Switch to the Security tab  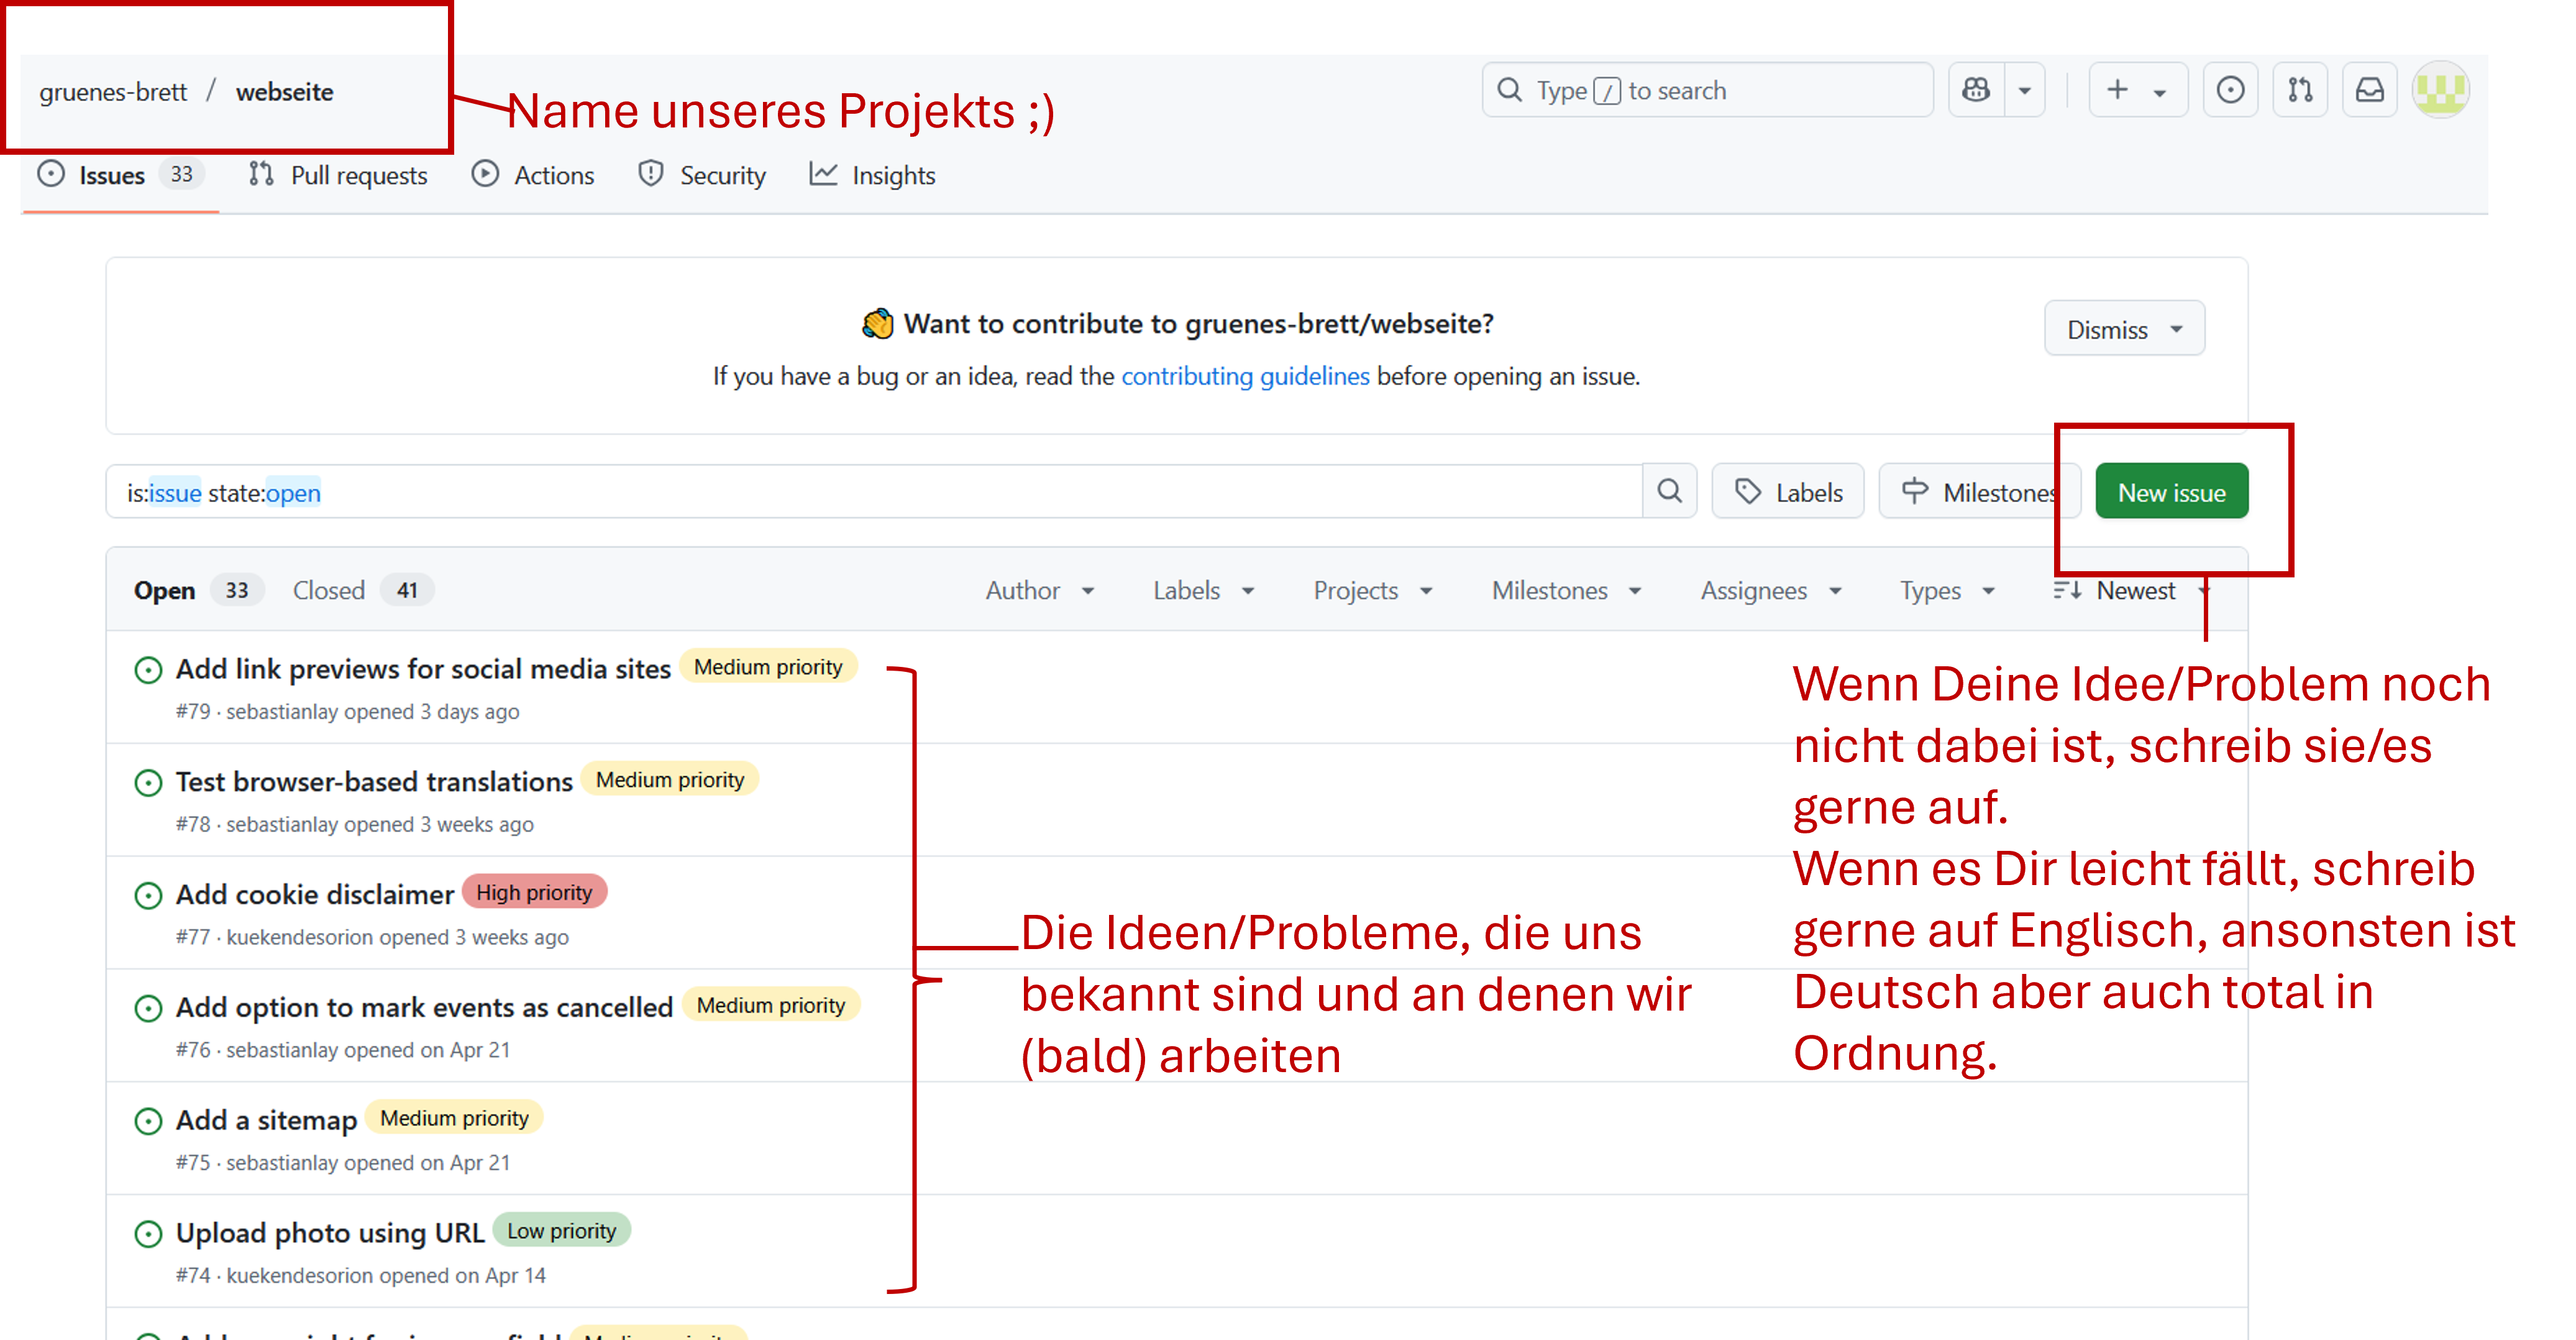coord(702,175)
